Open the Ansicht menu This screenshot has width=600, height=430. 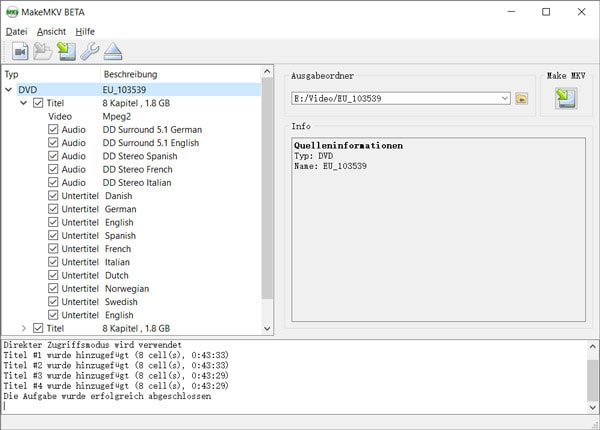coord(51,32)
